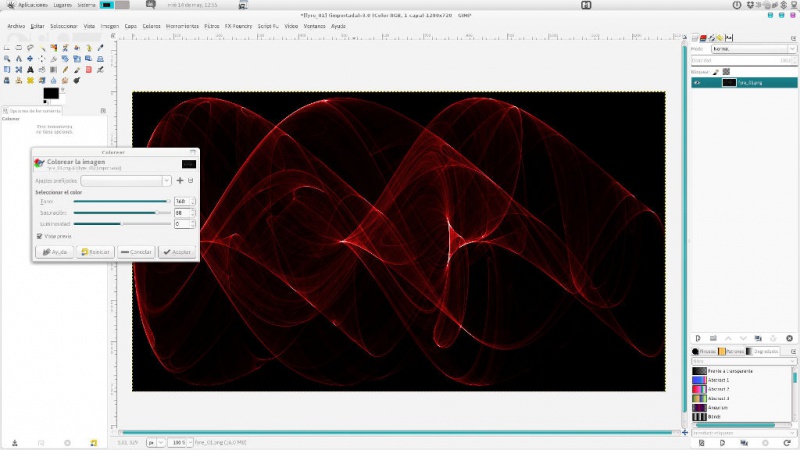
Task: Click the Luminosidad value input field
Action: tap(182, 224)
